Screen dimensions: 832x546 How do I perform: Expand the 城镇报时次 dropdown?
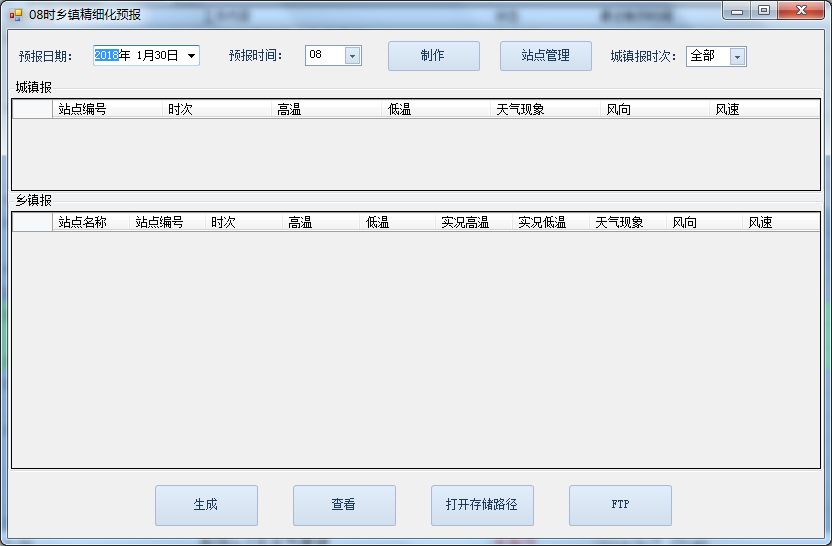[x=737, y=57]
